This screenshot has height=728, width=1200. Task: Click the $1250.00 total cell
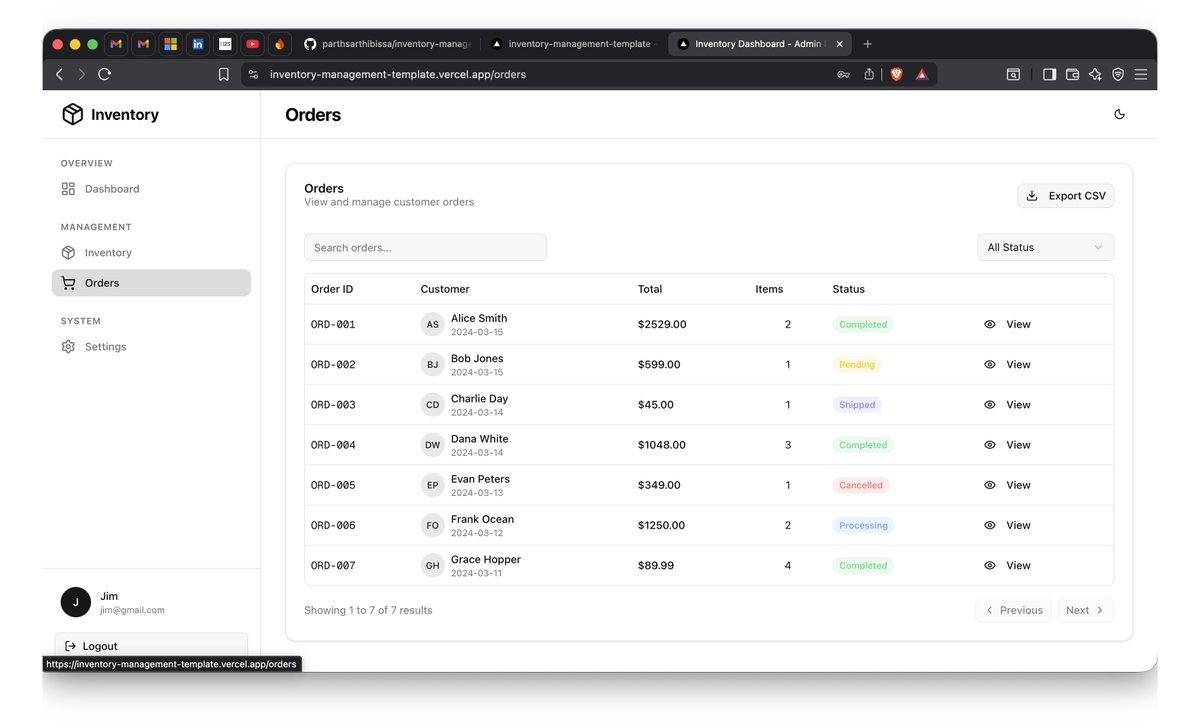point(662,525)
